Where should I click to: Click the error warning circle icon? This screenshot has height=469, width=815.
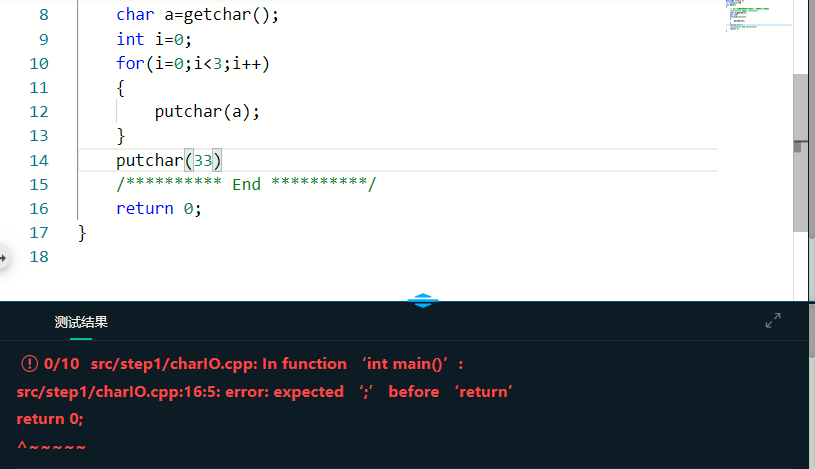click(30, 363)
